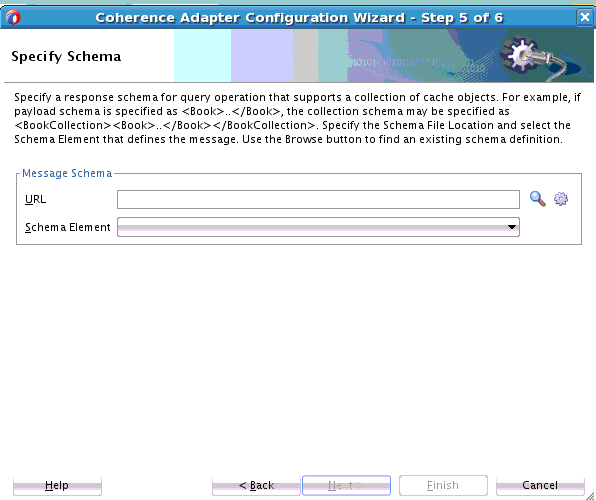Image resolution: width=596 pixels, height=500 pixels.
Task: Open the Schema Element combo box
Action: (318, 227)
